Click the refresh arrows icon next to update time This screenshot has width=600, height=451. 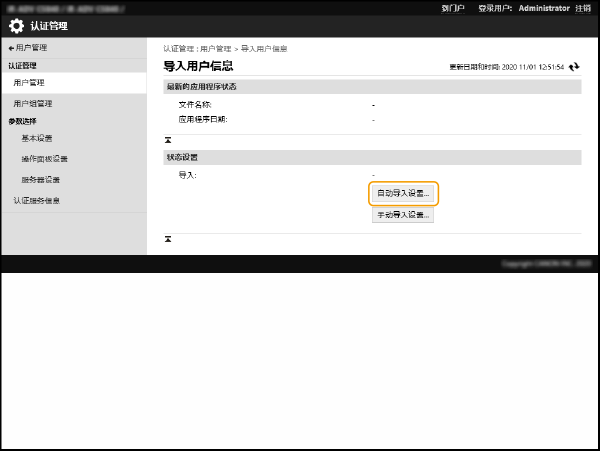click(x=574, y=67)
